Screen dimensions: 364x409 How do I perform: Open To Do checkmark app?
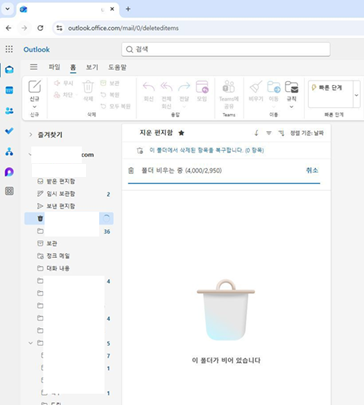9,131
